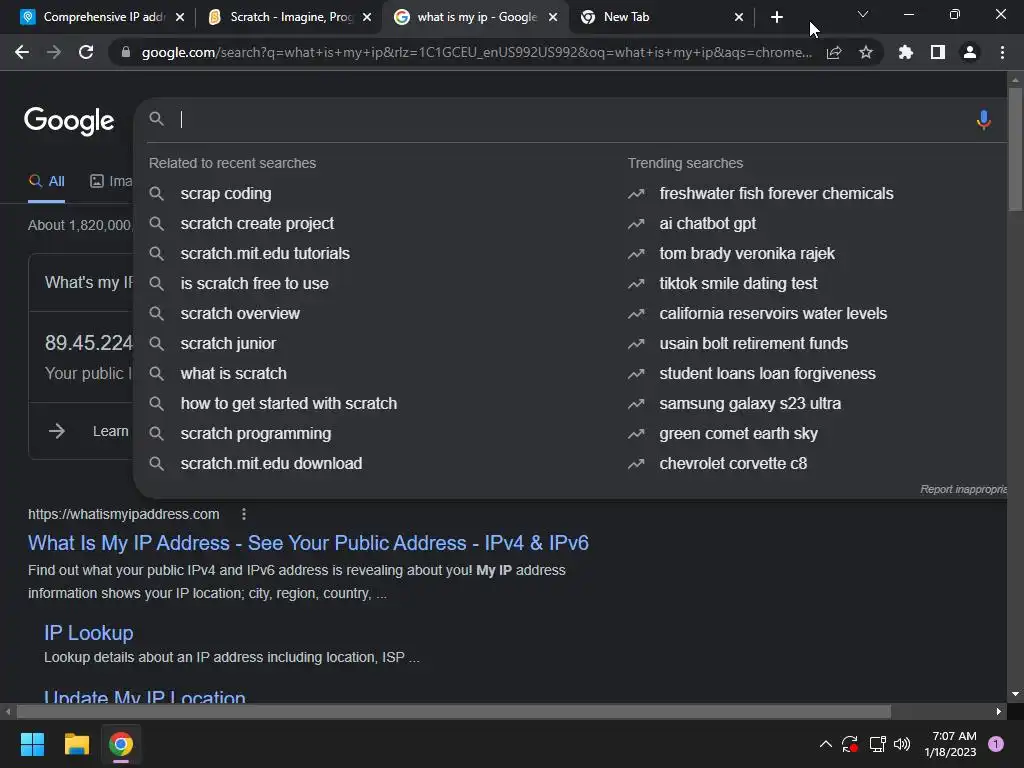Toggle the Chrome side panel
Screen dimensions: 1024x768
[x=938, y=52]
